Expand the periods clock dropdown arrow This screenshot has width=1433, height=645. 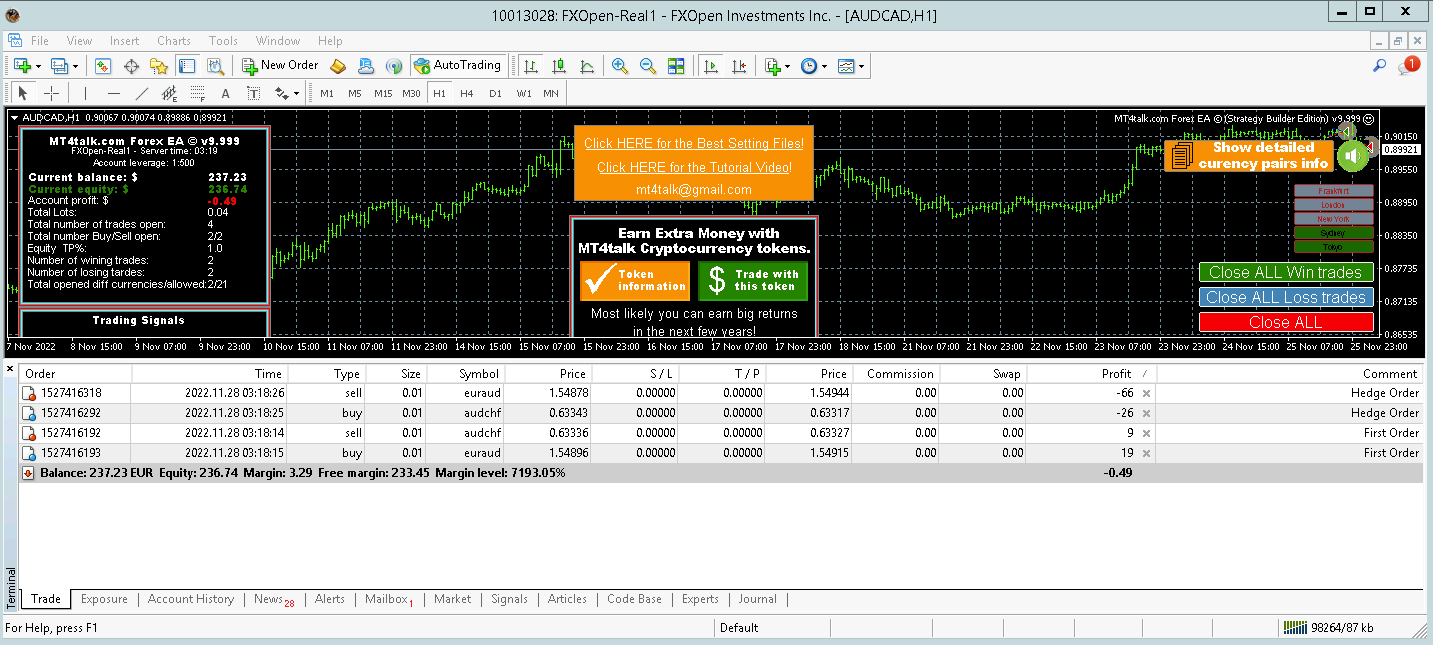(x=824, y=67)
